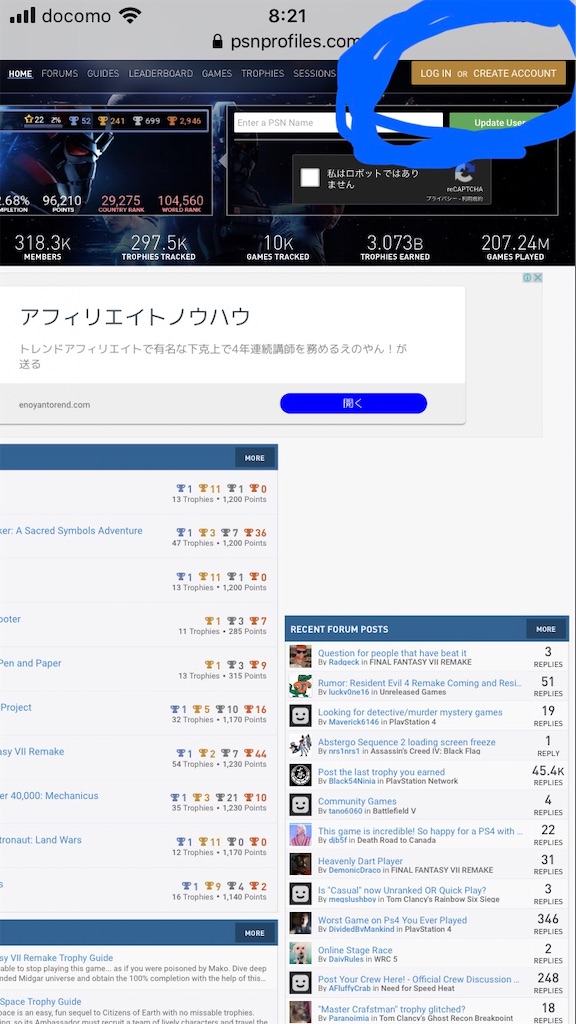Open the HOME nav item

point(20,74)
